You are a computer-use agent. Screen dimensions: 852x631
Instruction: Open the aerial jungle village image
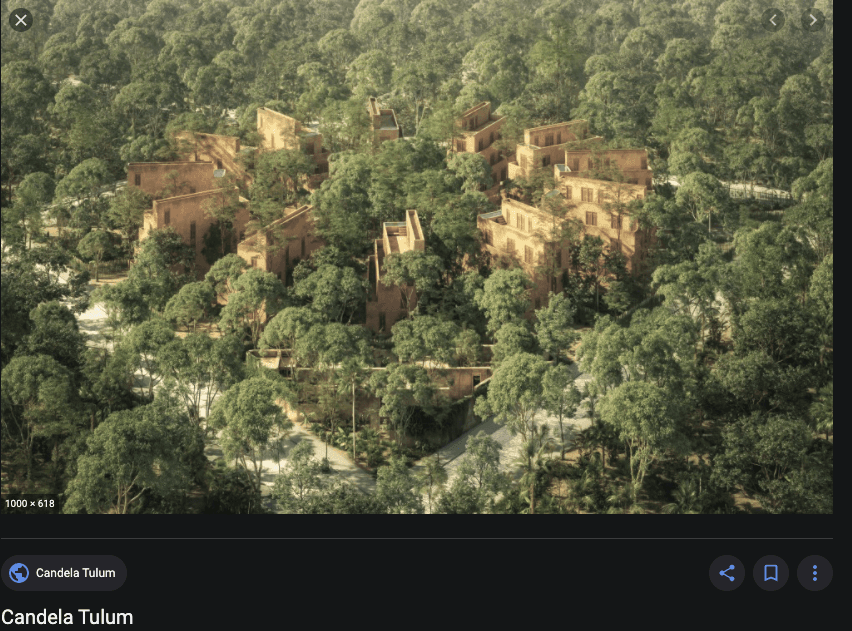pyautogui.click(x=417, y=257)
